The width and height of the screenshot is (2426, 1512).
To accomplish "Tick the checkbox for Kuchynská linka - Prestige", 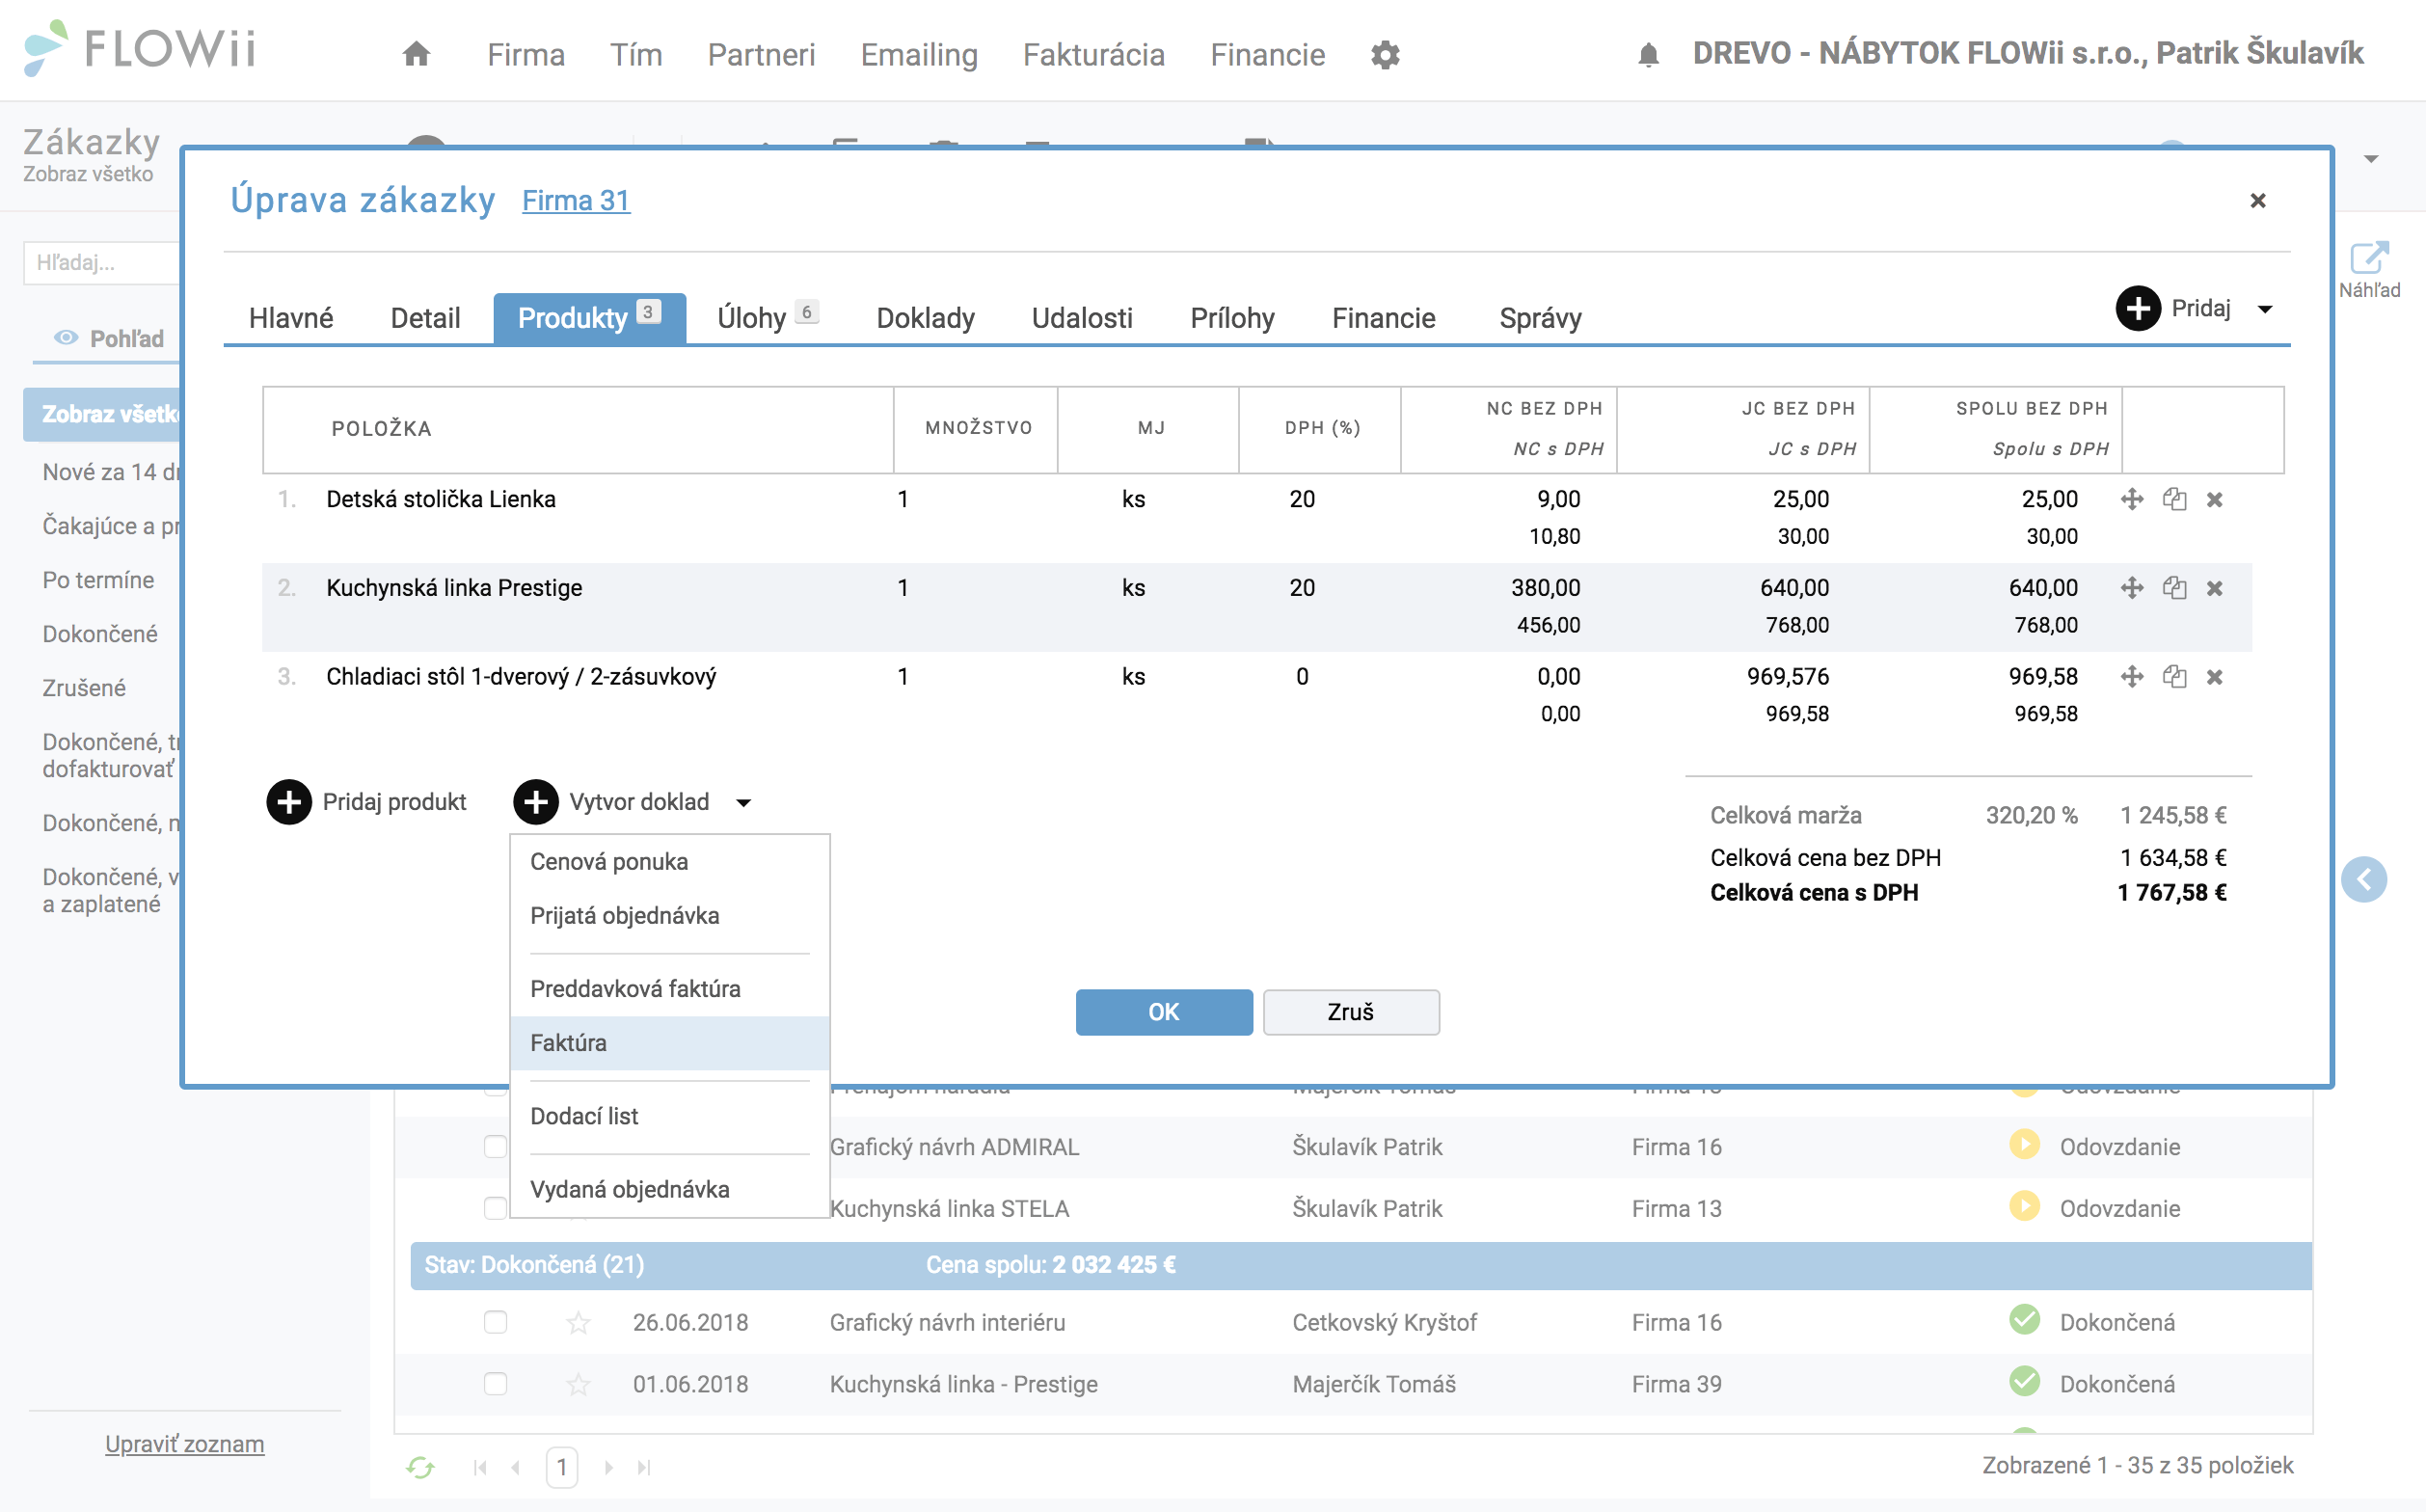I will 495,1384.
